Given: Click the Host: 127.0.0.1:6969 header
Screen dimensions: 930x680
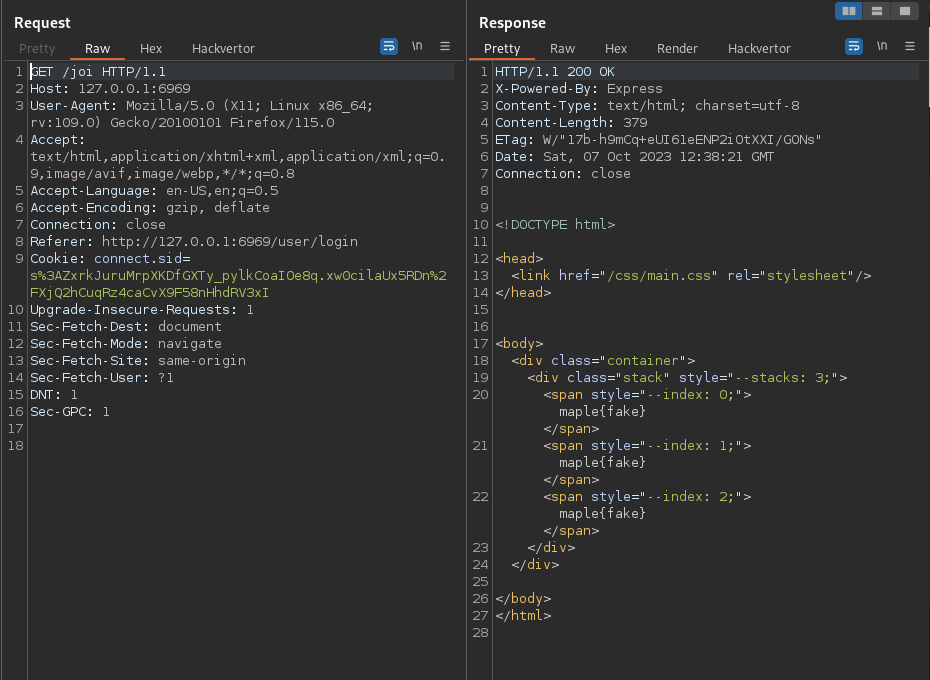Looking at the screenshot, I should 110,89.
